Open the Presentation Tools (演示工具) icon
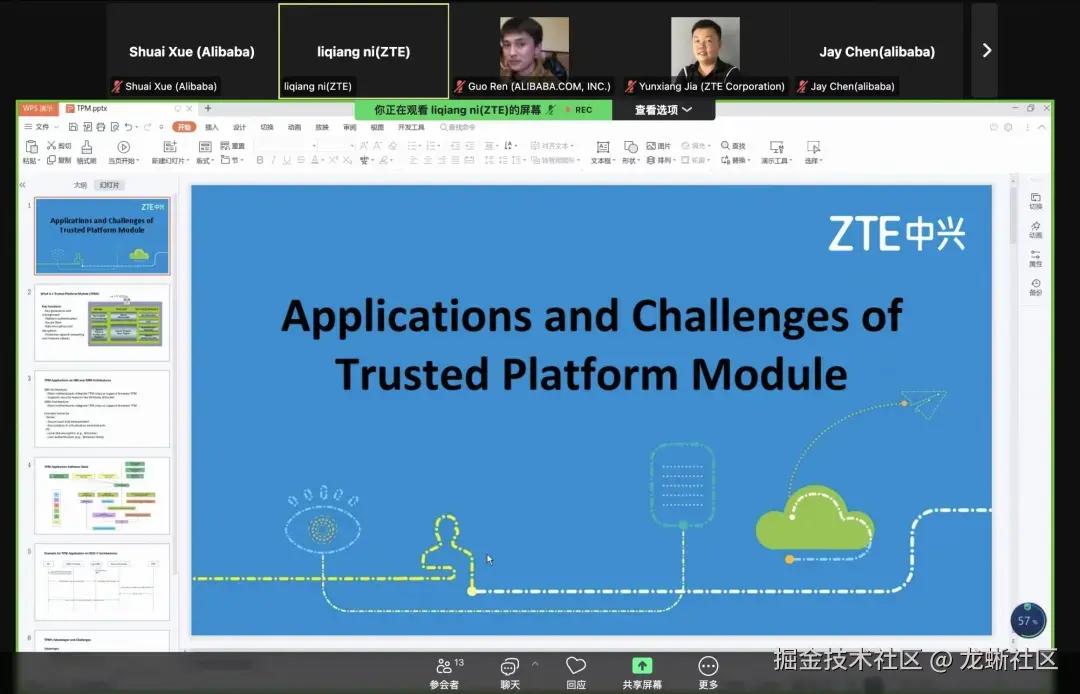The width and height of the screenshot is (1080, 694). pyautogui.click(x=776, y=147)
